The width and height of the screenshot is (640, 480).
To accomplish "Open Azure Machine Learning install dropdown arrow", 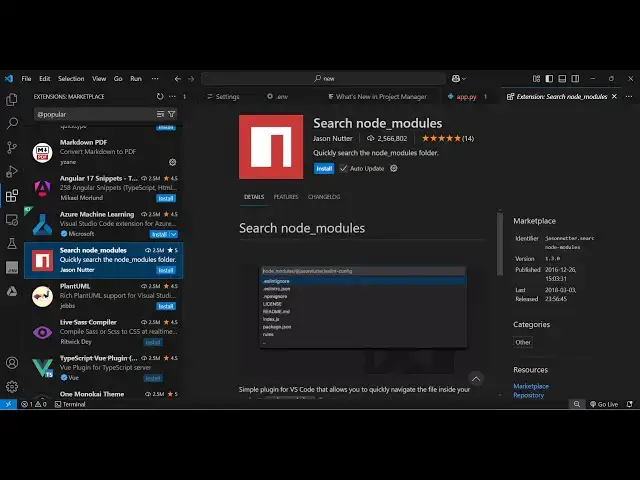I will pos(173,234).
